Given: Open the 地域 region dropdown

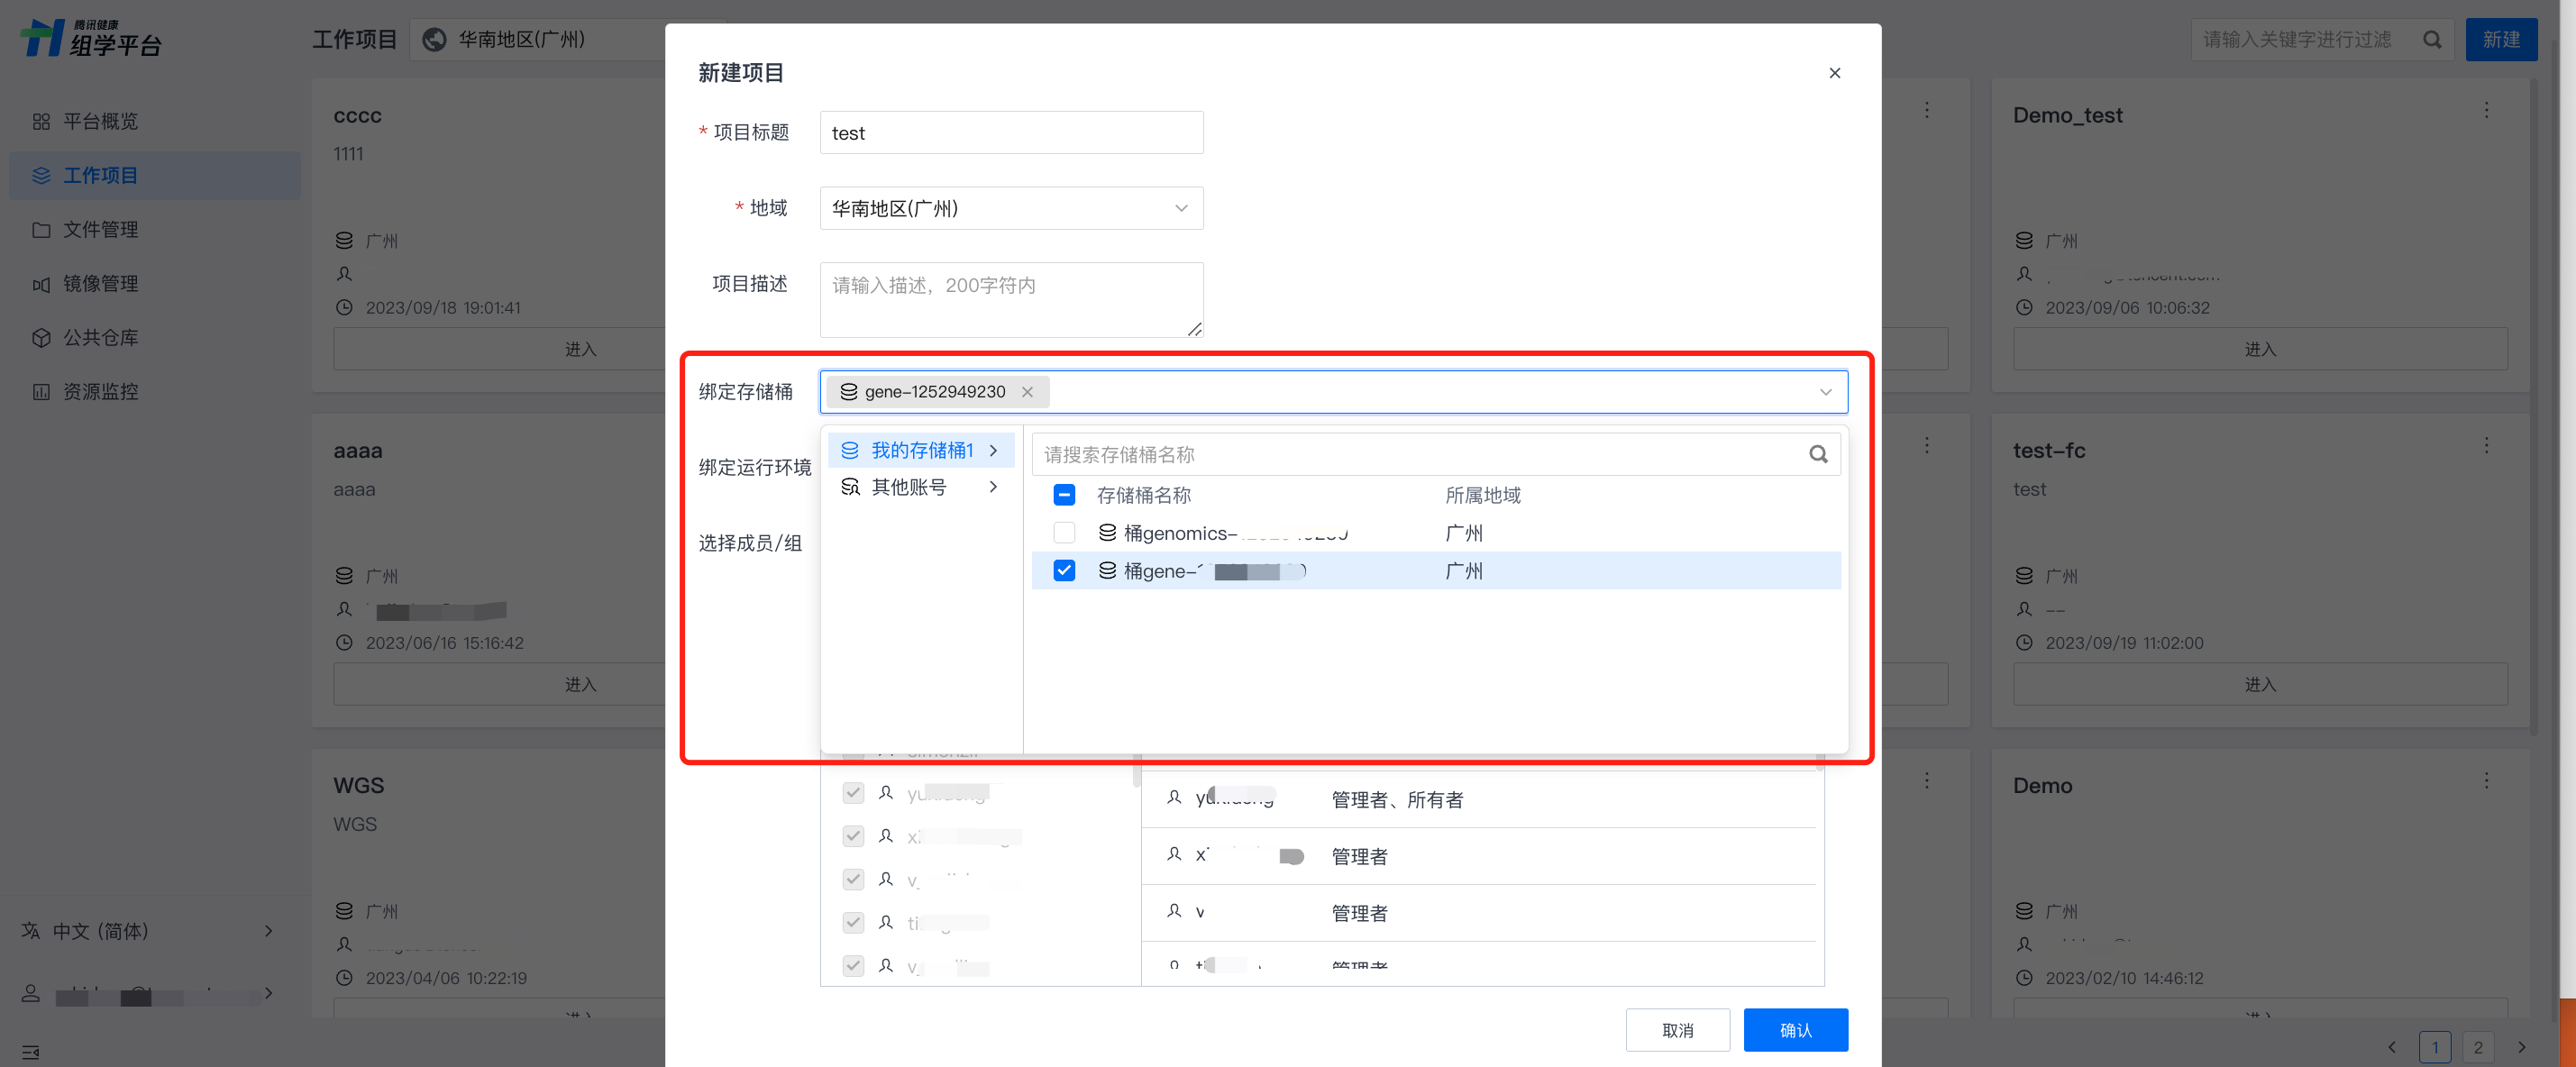Looking at the screenshot, I should click(x=1010, y=208).
